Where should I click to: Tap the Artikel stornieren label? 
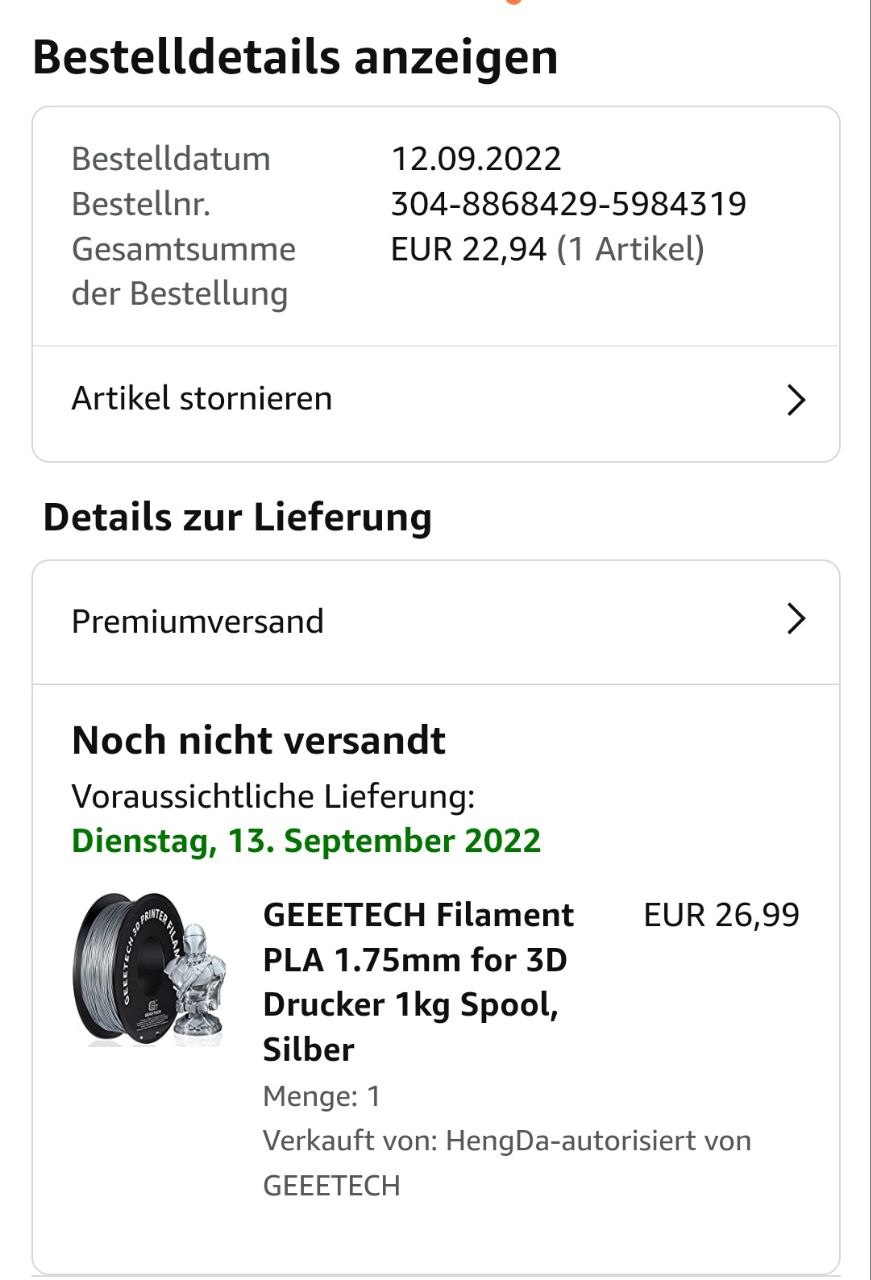point(201,399)
